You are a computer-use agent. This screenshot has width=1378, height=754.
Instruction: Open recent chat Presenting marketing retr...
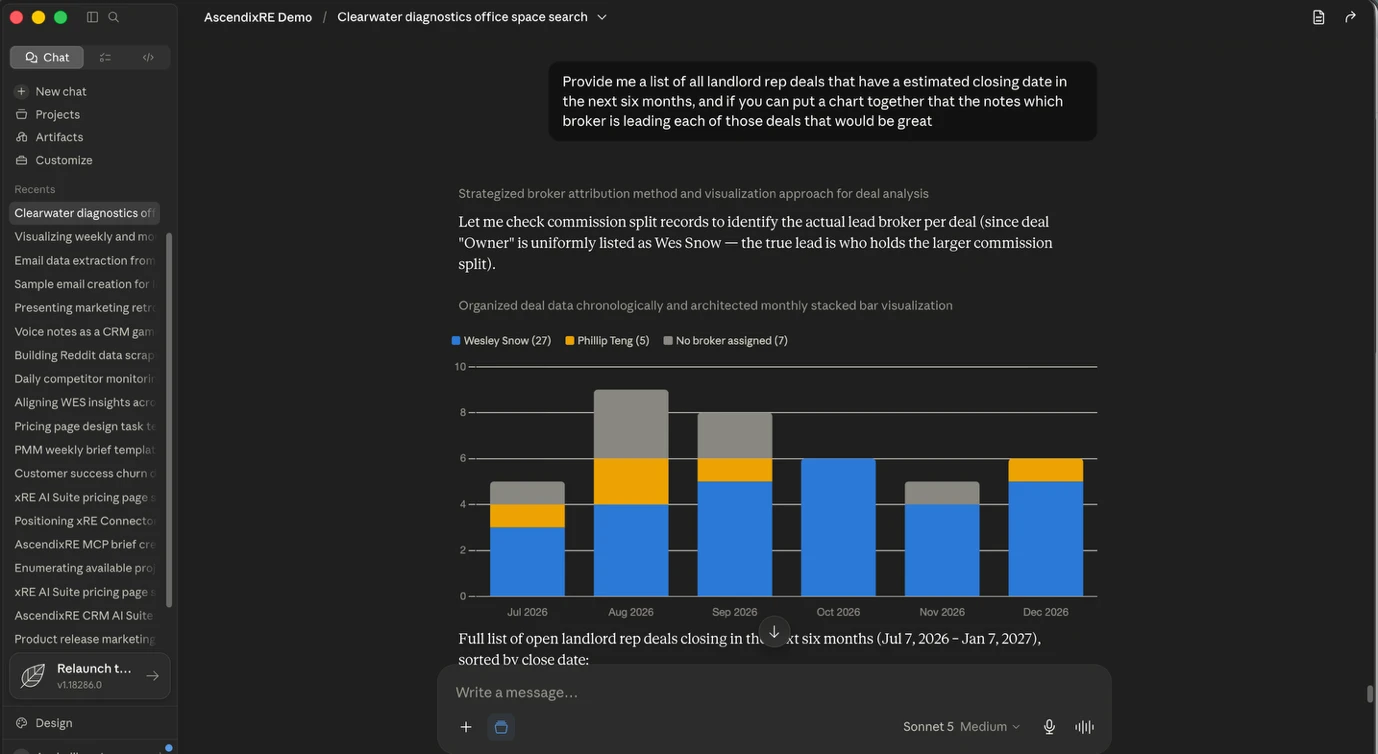[84, 308]
